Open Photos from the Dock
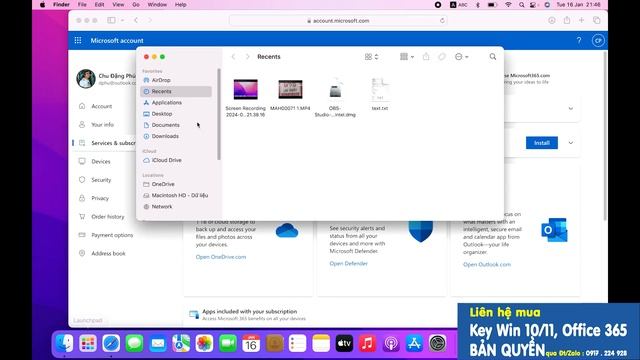Viewport: 640px width, 360px height. coord(204,344)
